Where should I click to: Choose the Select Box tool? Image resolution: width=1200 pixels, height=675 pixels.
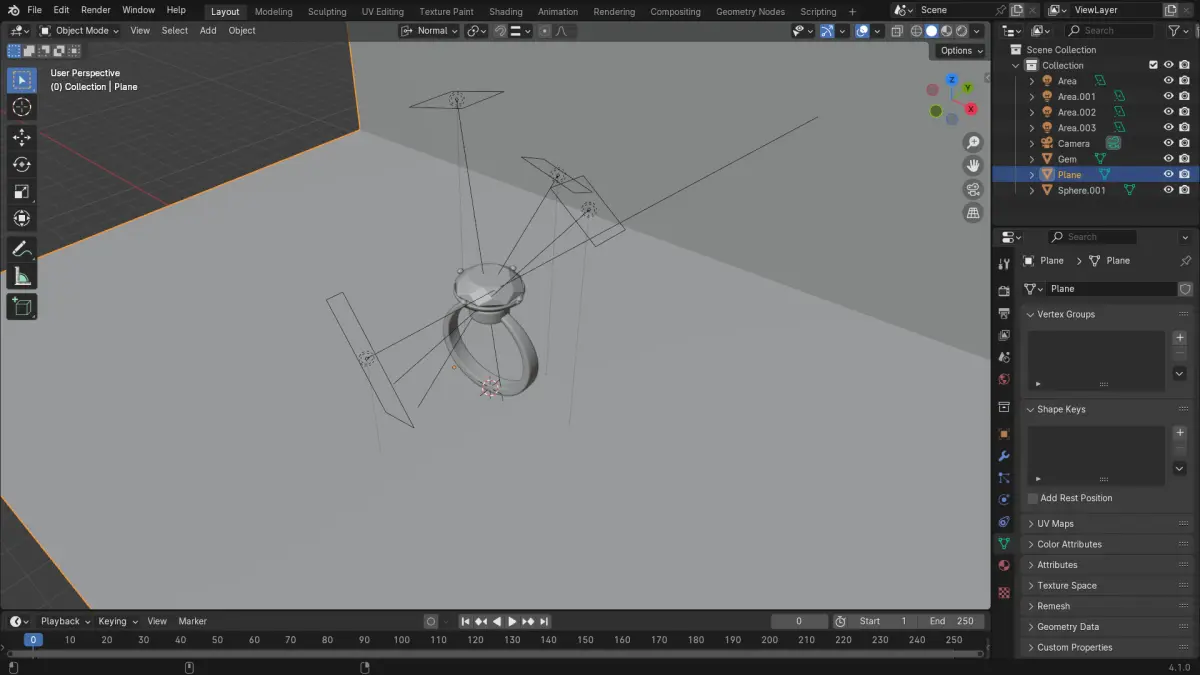[22, 79]
